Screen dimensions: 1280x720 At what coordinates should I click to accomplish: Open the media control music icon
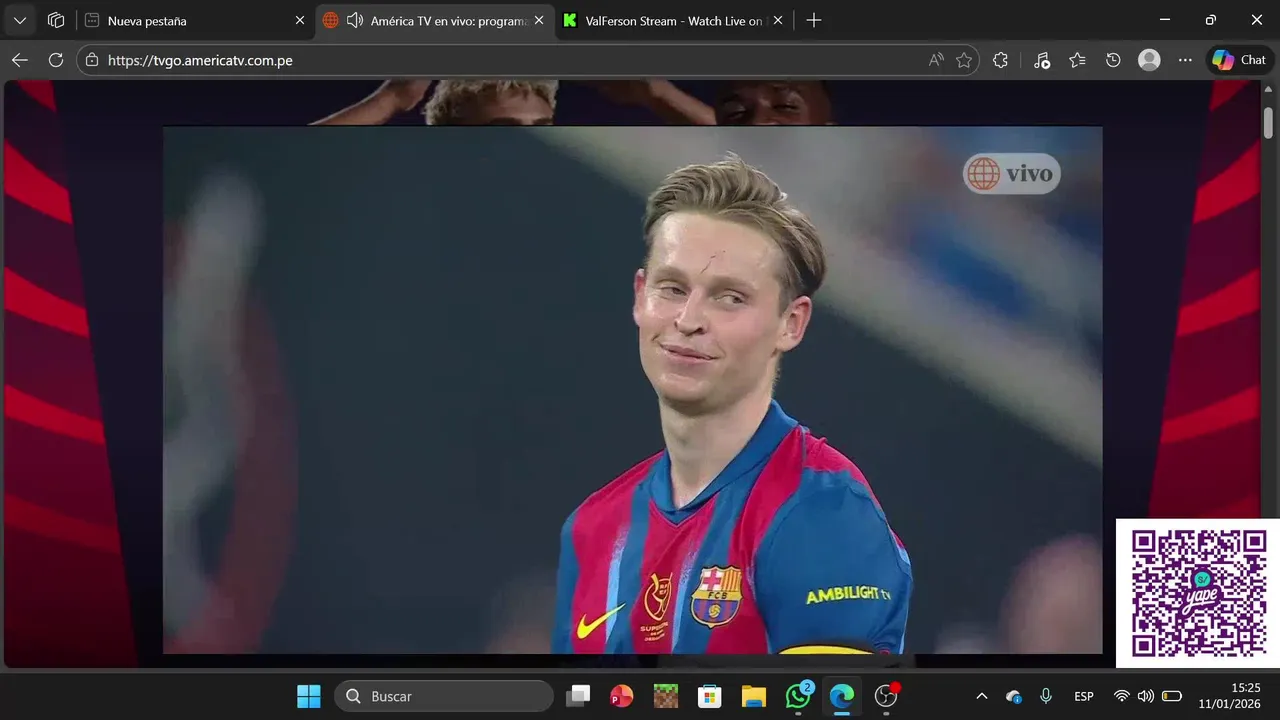(x=1041, y=60)
